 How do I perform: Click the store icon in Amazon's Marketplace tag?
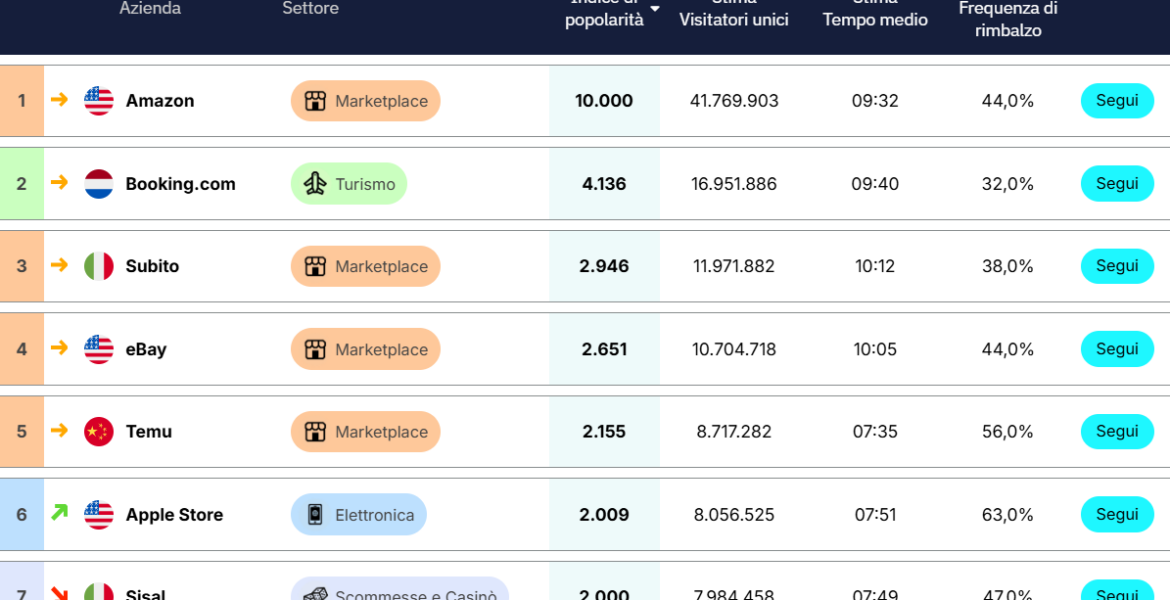tap(316, 101)
